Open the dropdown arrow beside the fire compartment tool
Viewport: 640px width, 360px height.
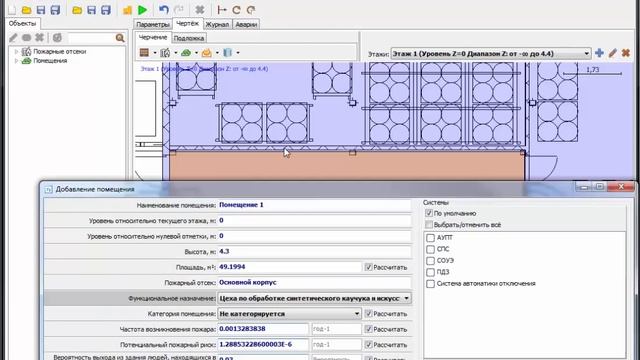pyautogui.click(x=176, y=53)
